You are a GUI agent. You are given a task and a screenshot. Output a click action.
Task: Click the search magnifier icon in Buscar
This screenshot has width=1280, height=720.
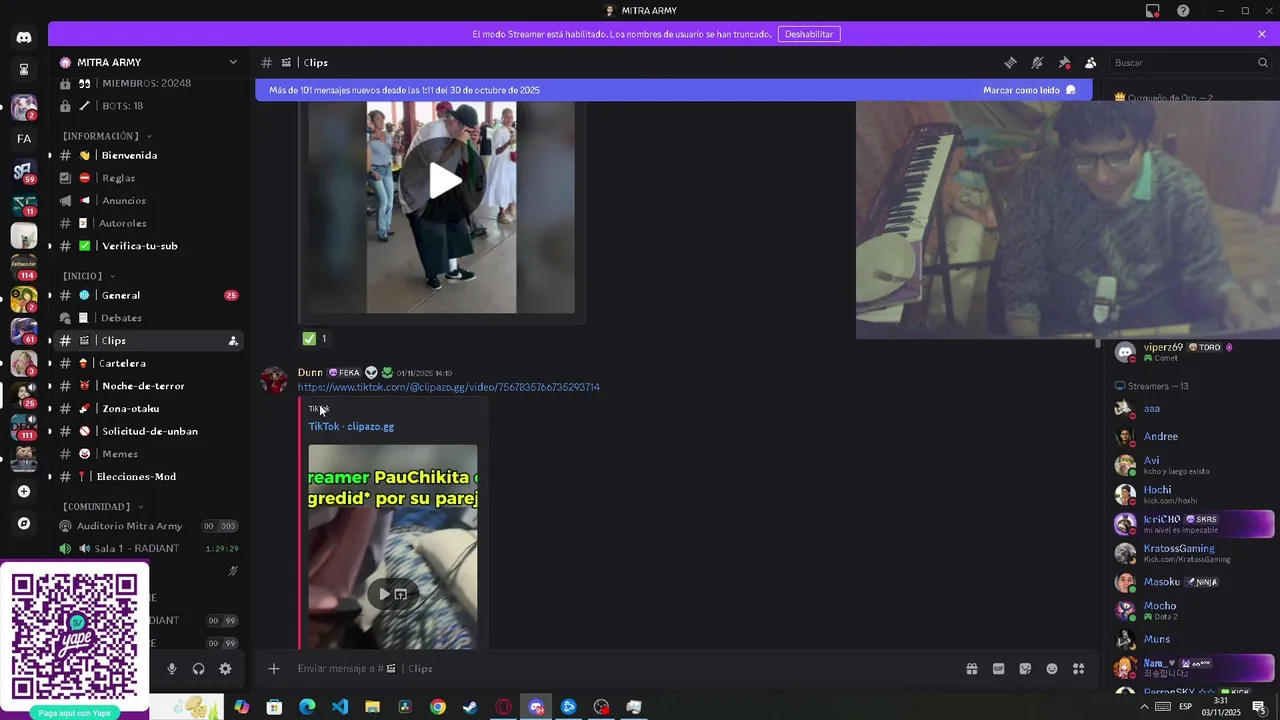(1263, 62)
